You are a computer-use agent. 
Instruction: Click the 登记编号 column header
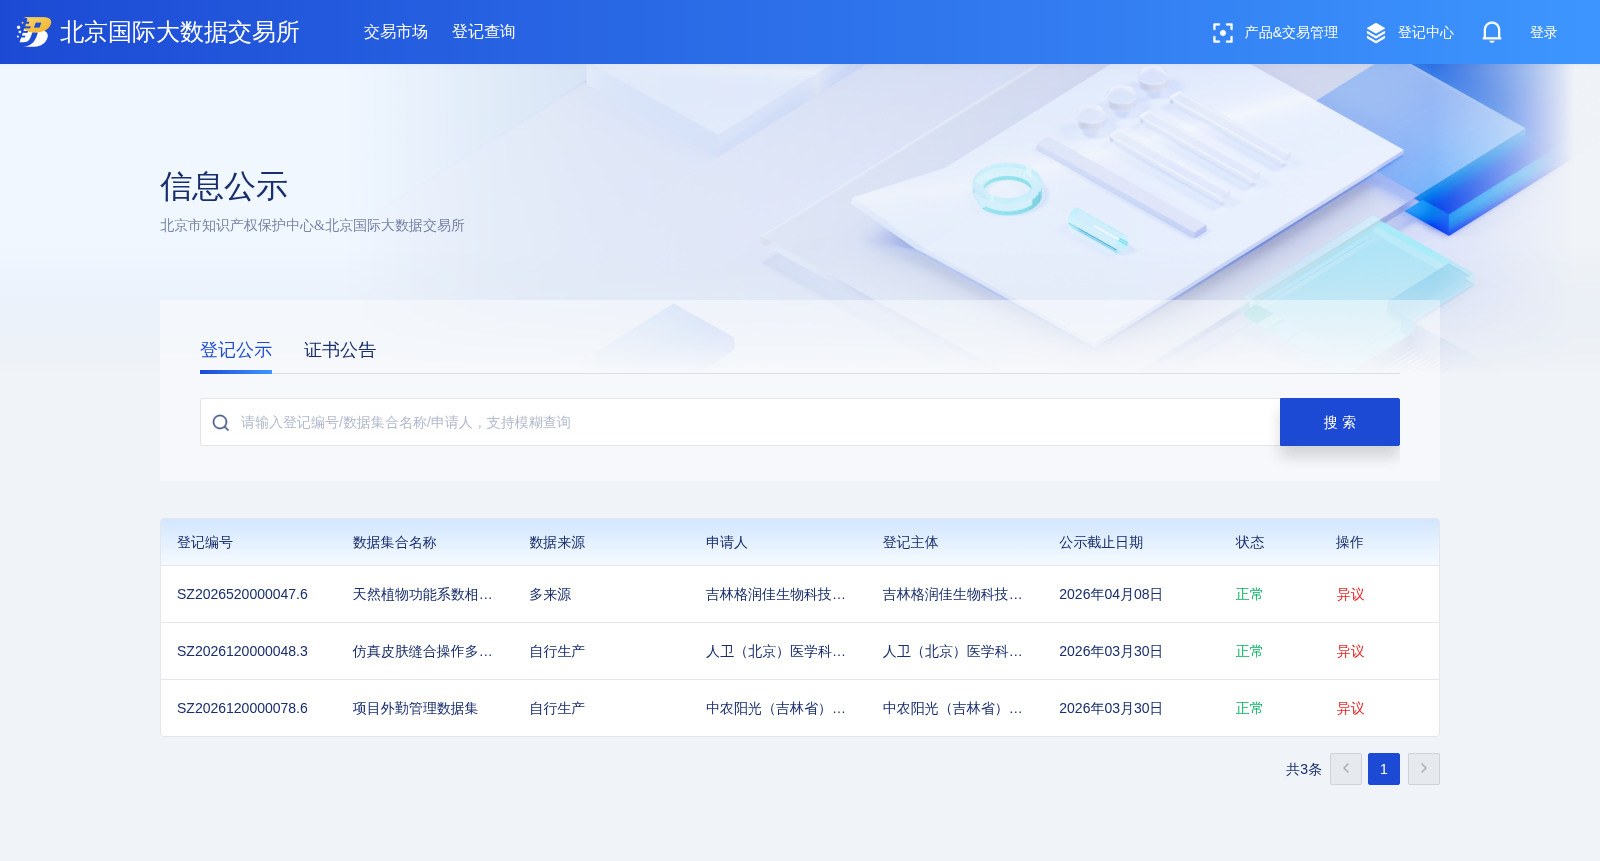click(x=205, y=542)
